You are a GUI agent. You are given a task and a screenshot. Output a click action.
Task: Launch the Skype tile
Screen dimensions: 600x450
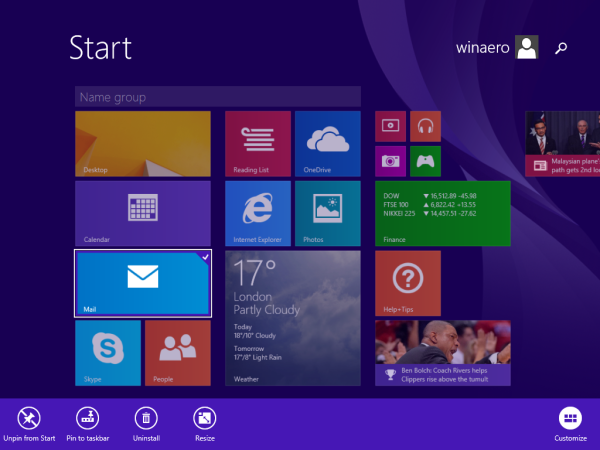(108, 353)
